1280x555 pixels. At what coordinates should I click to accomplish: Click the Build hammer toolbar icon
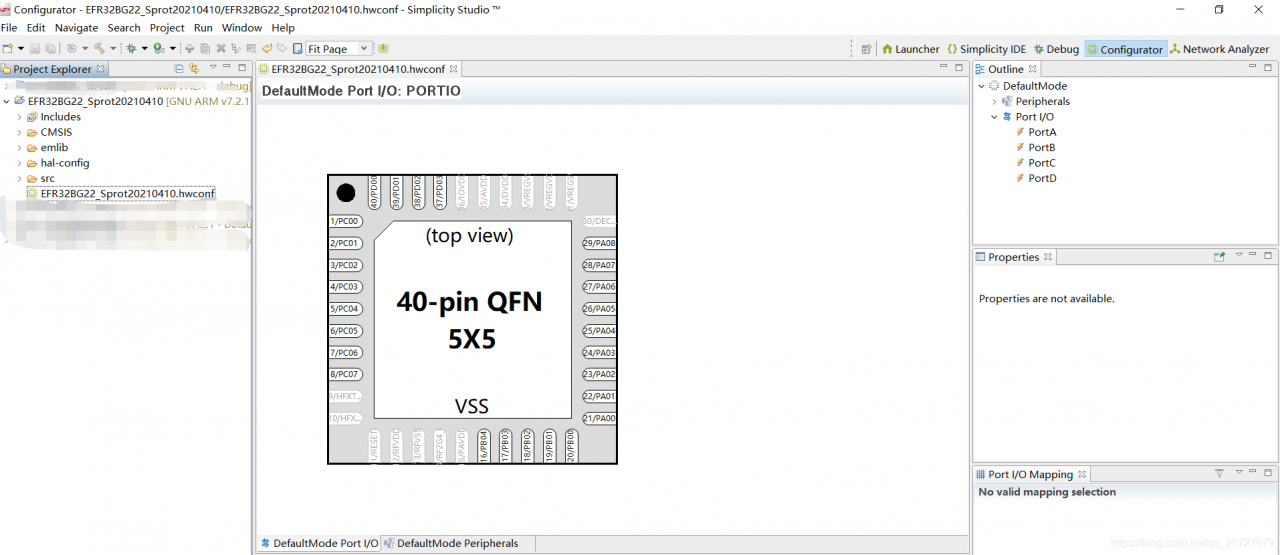(100, 48)
